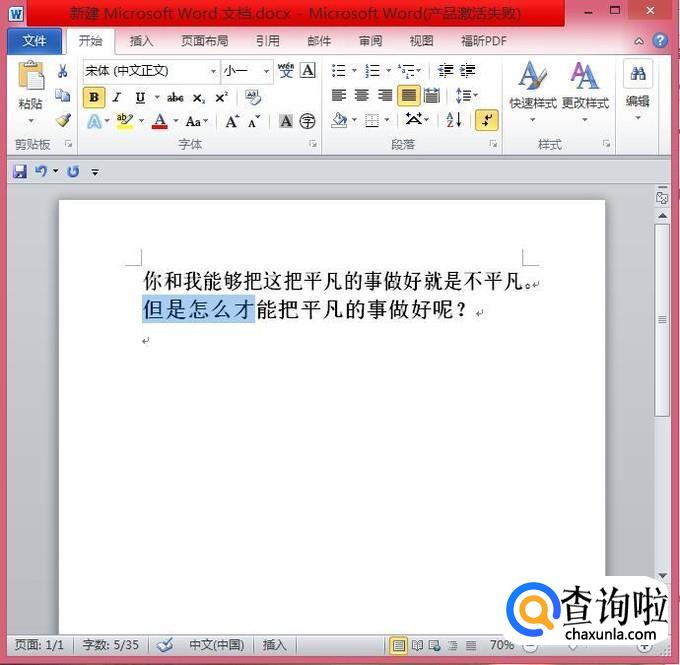
Task: Decrease paragraph indent
Action: pyautogui.click(x=445, y=70)
